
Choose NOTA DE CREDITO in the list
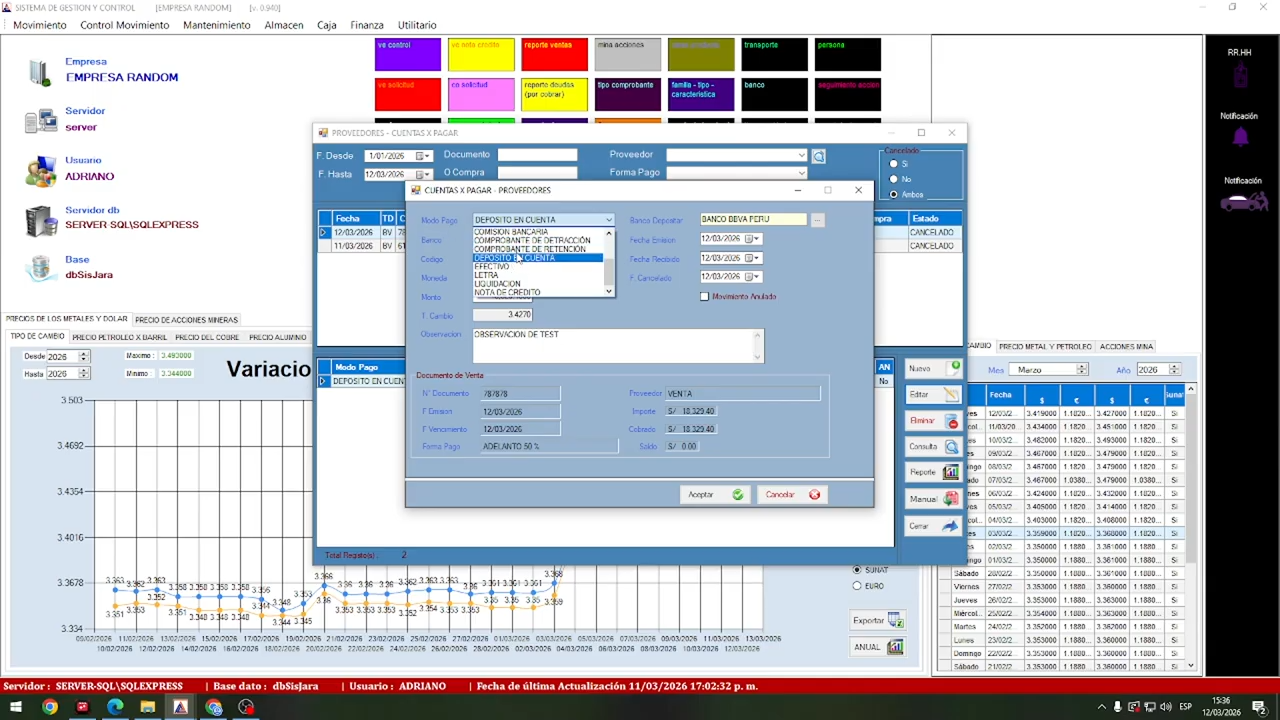[x=538, y=293]
